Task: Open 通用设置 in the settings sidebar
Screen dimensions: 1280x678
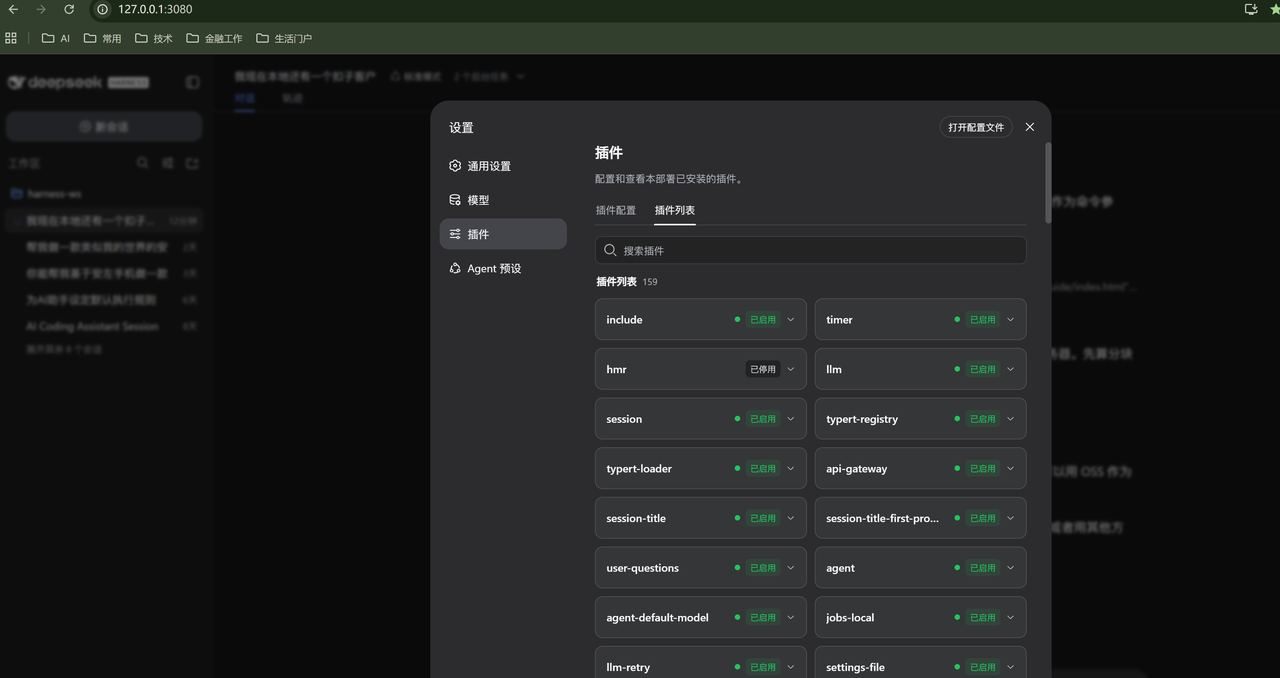Action: pyautogui.click(x=503, y=166)
